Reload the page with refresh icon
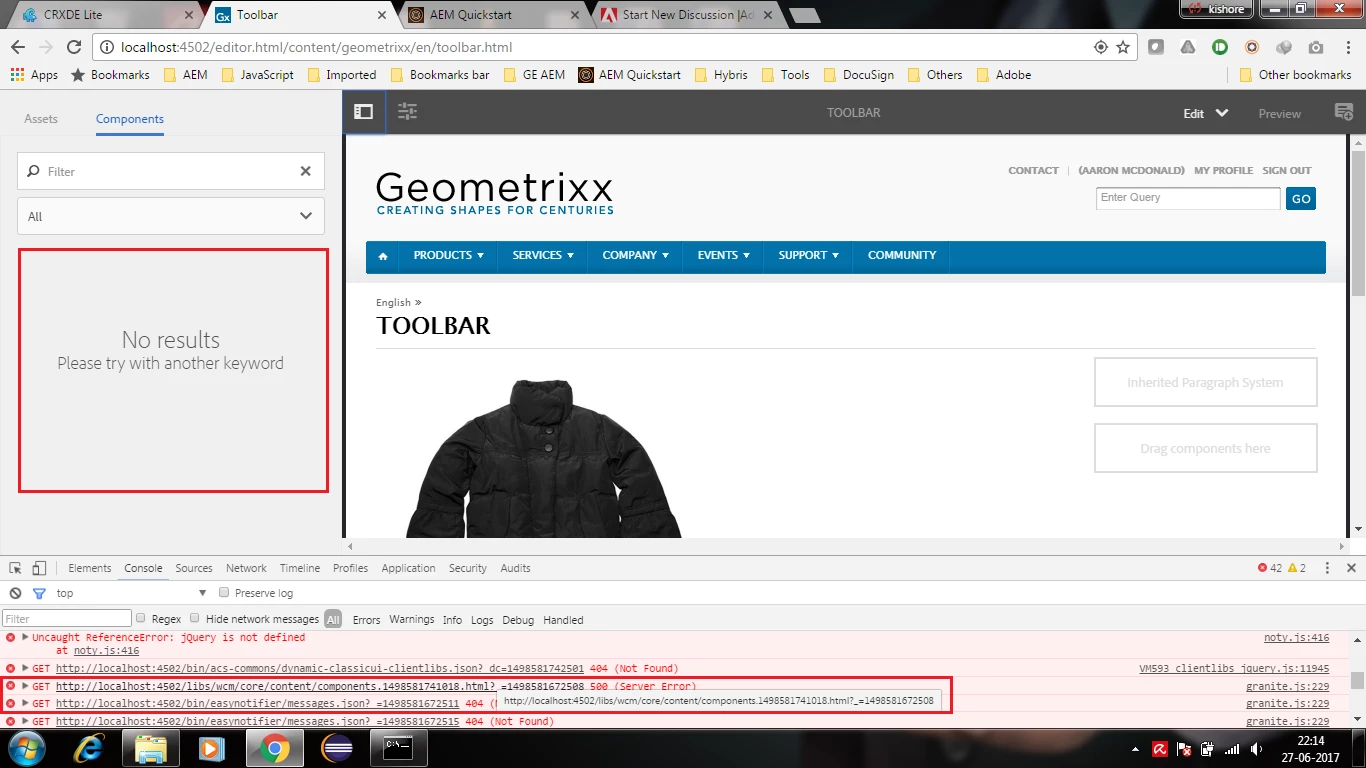 (73, 47)
